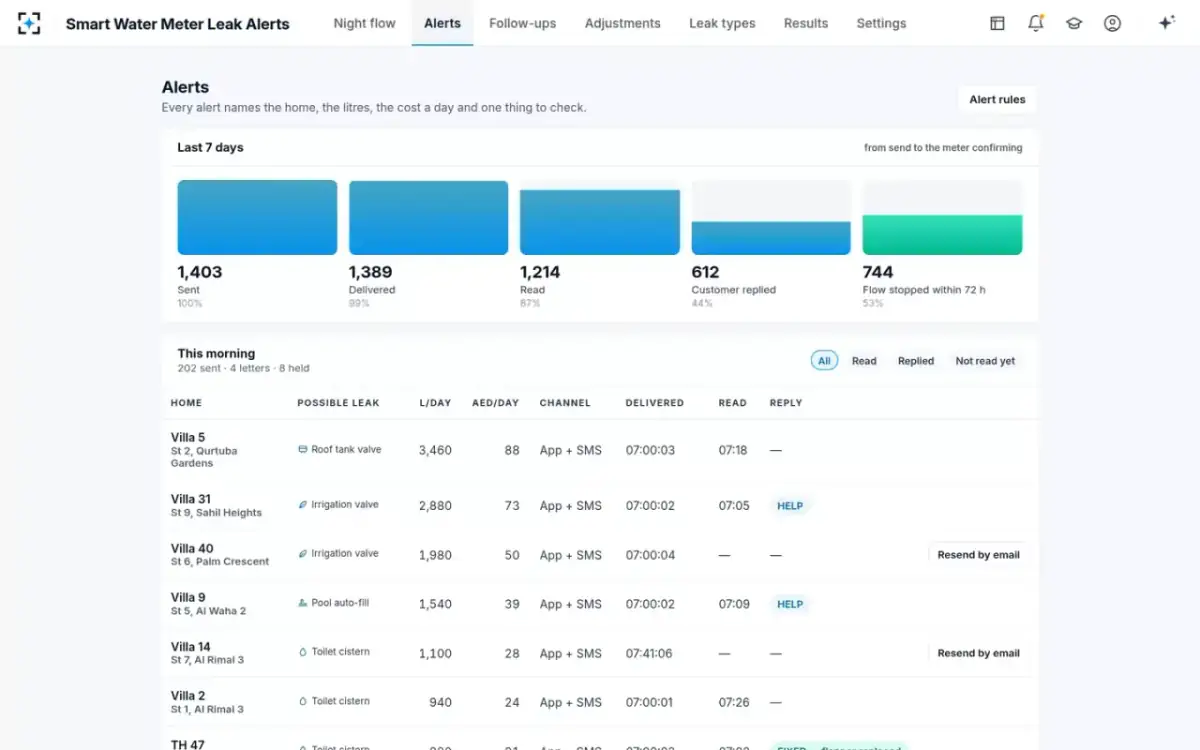Viewport: 1200px width, 750px height.
Task: Open the user account icon
Action: [x=1112, y=23]
